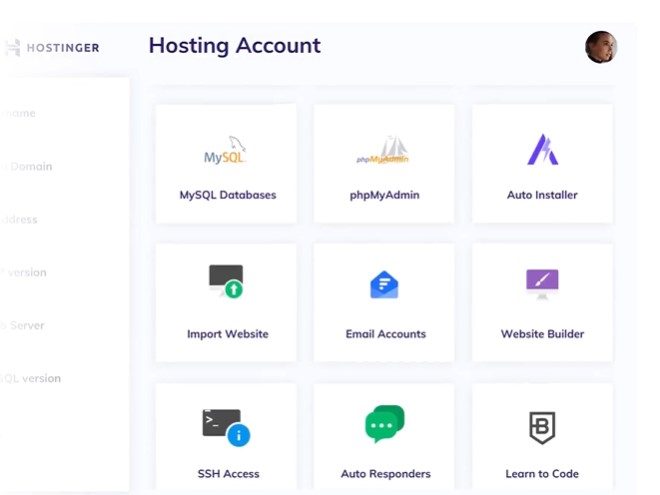The width and height of the screenshot is (660, 495).
Task: Open the SSH Access terminal icon
Action: click(x=226, y=427)
